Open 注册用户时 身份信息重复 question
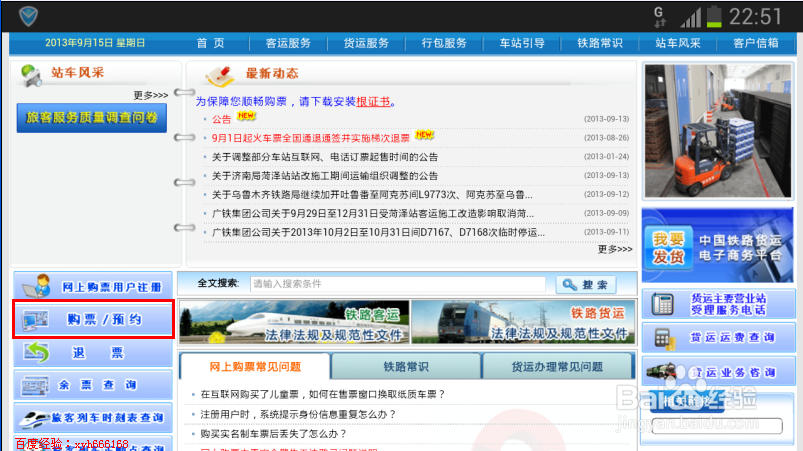This screenshot has width=803, height=451. [299, 414]
